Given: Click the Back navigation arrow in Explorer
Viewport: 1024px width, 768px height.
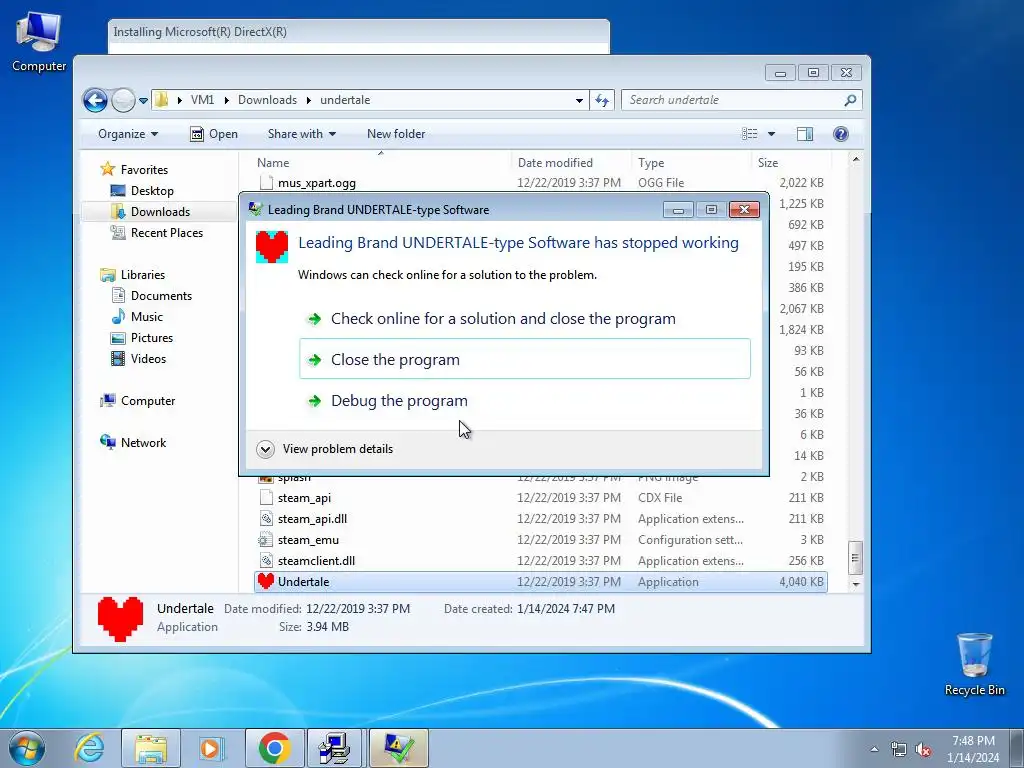Looking at the screenshot, I should pyautogui.click(x=95, y=100).
